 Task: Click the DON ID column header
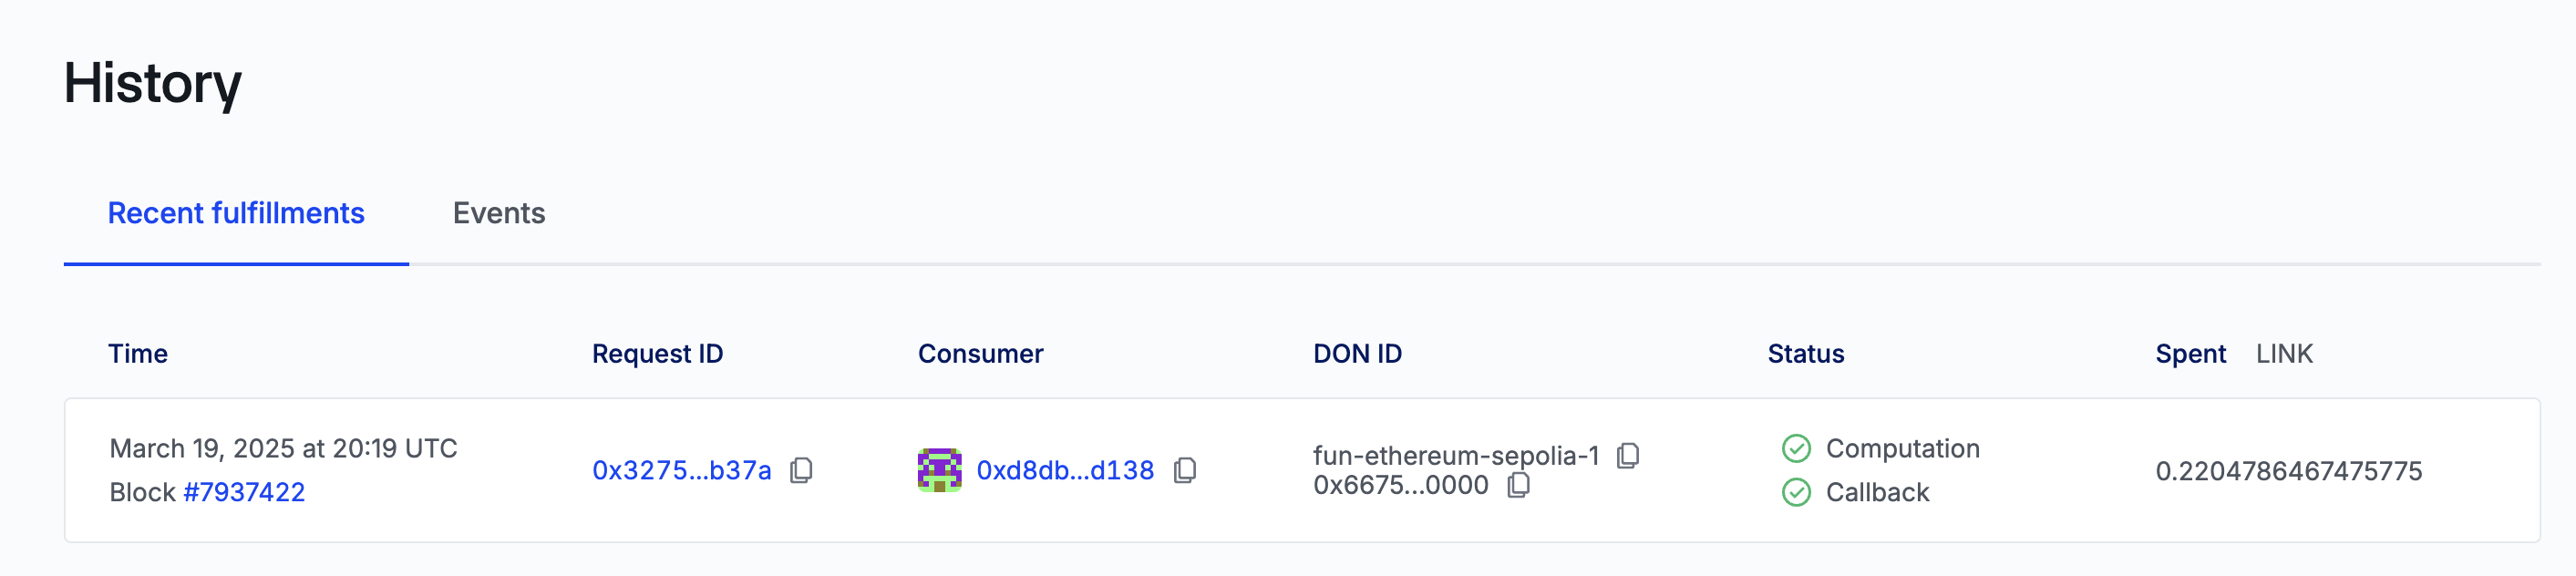click(x=1357, y=354)
